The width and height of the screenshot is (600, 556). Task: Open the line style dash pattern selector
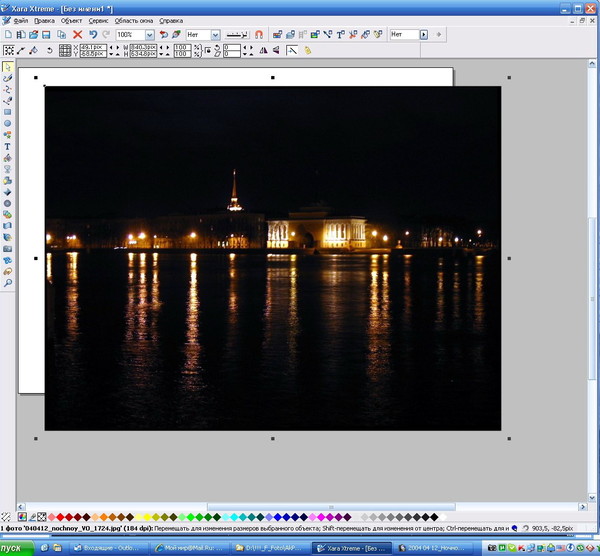point(237,35)
